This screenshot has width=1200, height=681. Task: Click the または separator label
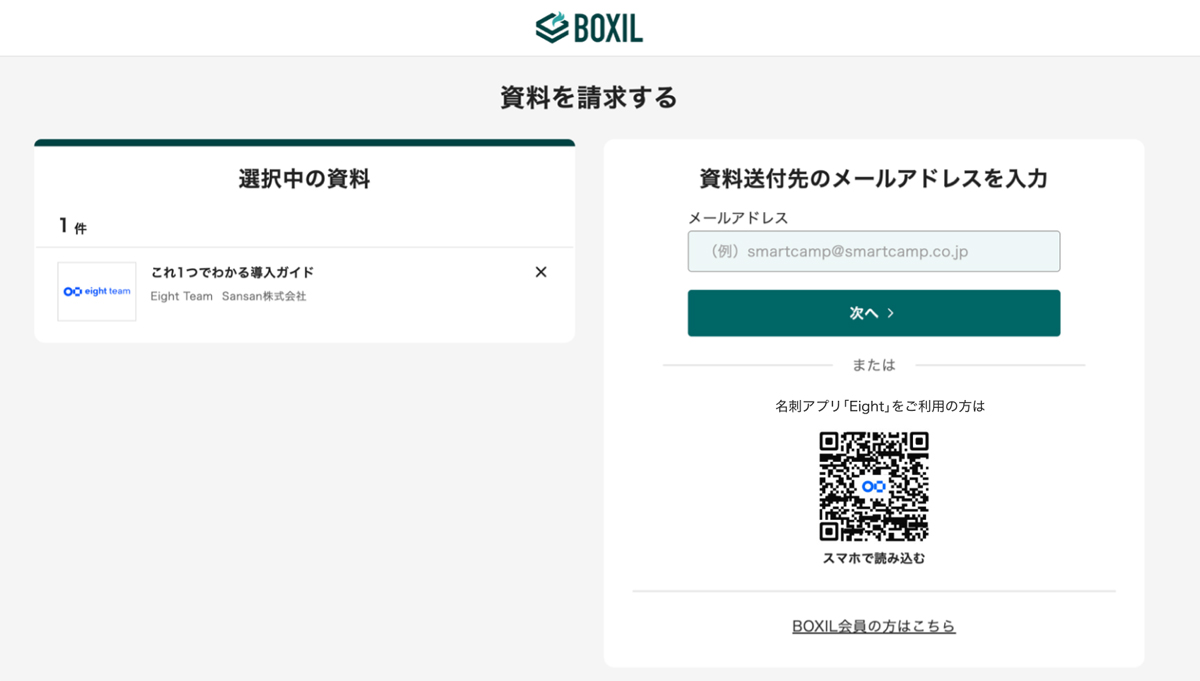[874, 365]
